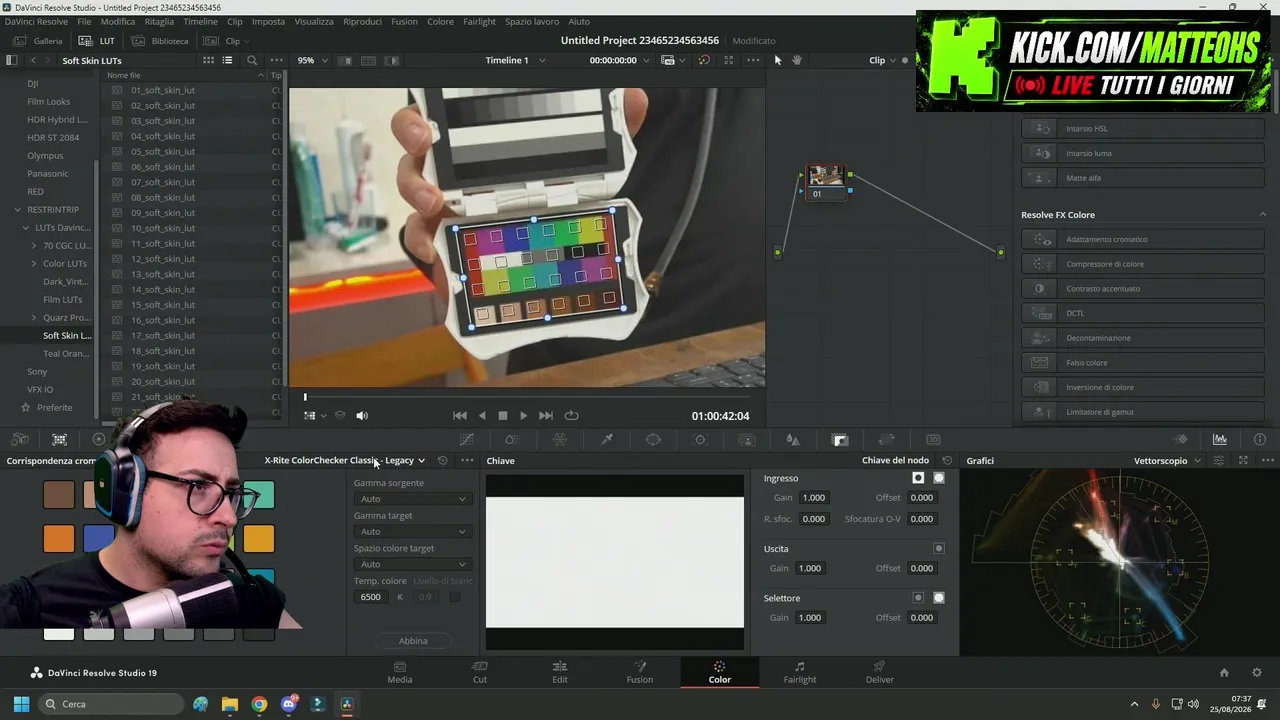Open the Timeline 1 selector dropdown
This screenshot has width=1280, height=720.
(x=515, y=60)
